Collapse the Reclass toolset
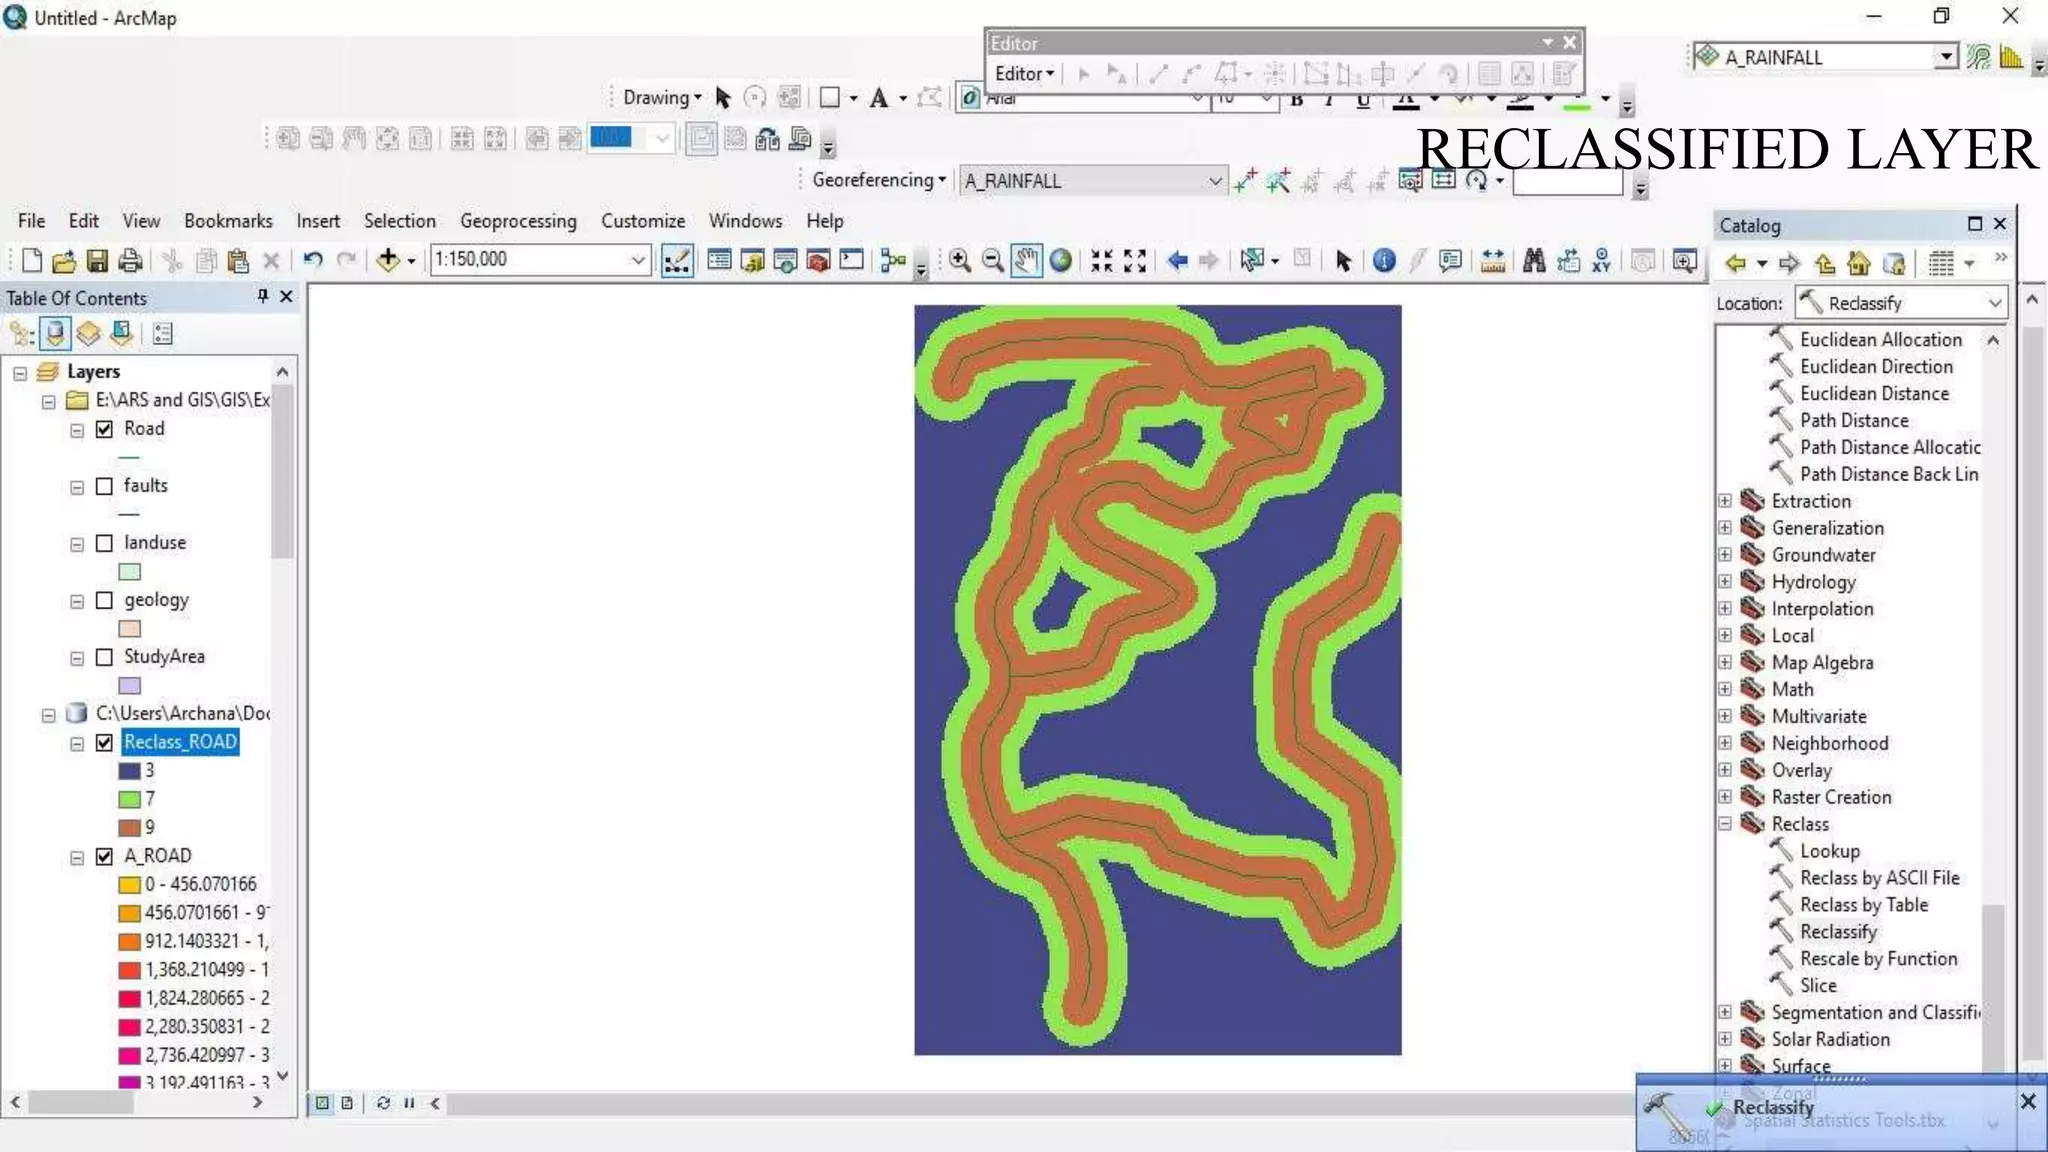Image resolution: width=2048 pixels, height=1152 pixels. pos(1725,824)
